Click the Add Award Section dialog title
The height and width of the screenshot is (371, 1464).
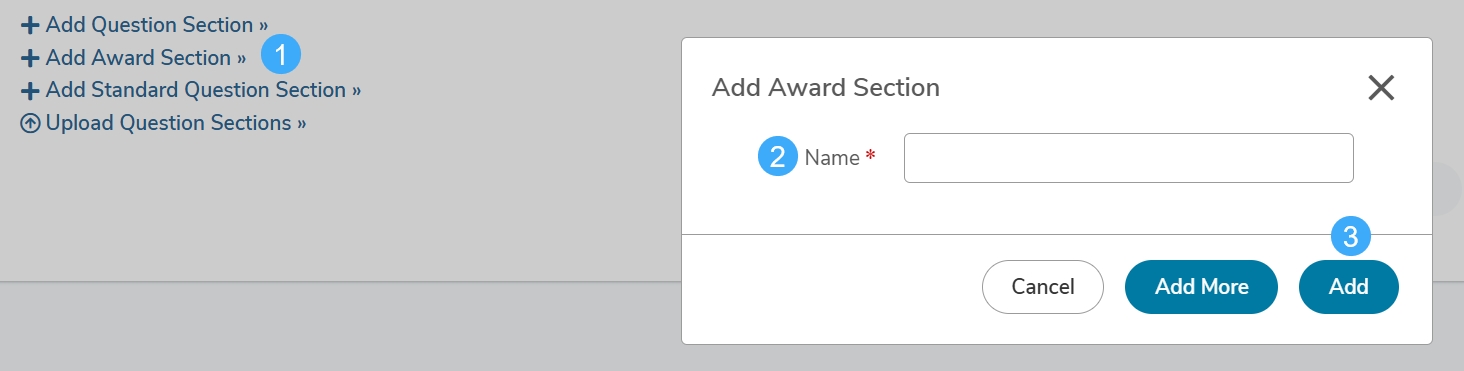click(x=826, y=88)
